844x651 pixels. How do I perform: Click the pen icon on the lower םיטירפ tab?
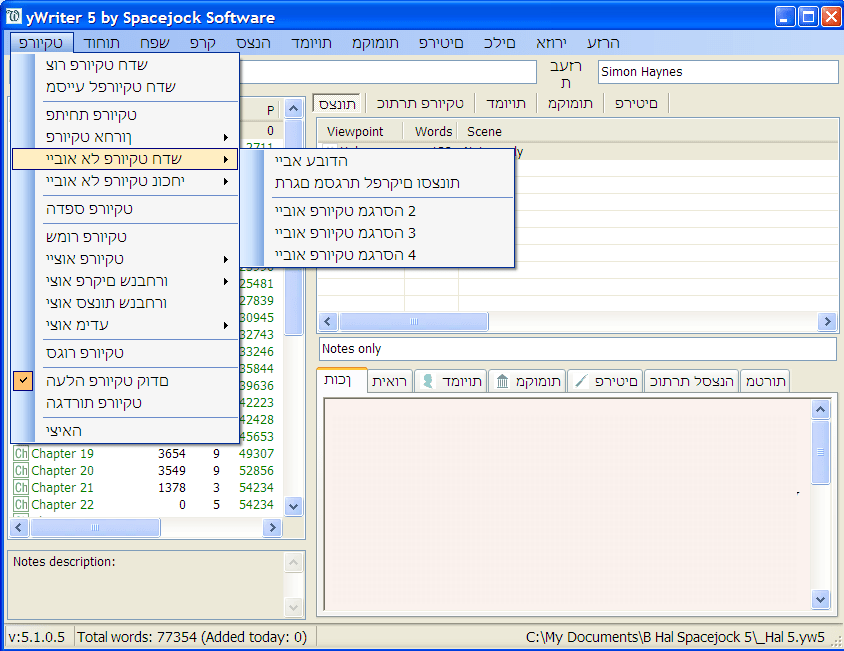coord(581,381)
